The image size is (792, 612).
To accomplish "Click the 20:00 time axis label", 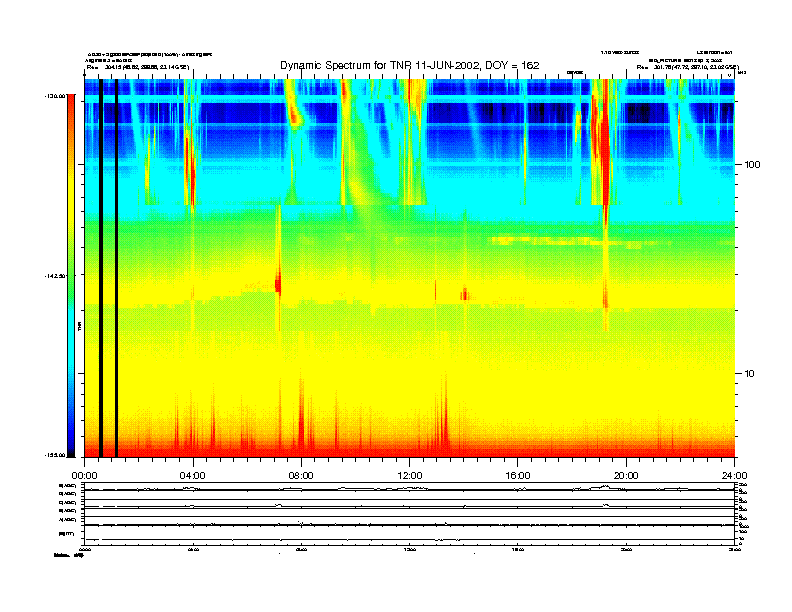I will pyautogui.click(x=626, y=476).
